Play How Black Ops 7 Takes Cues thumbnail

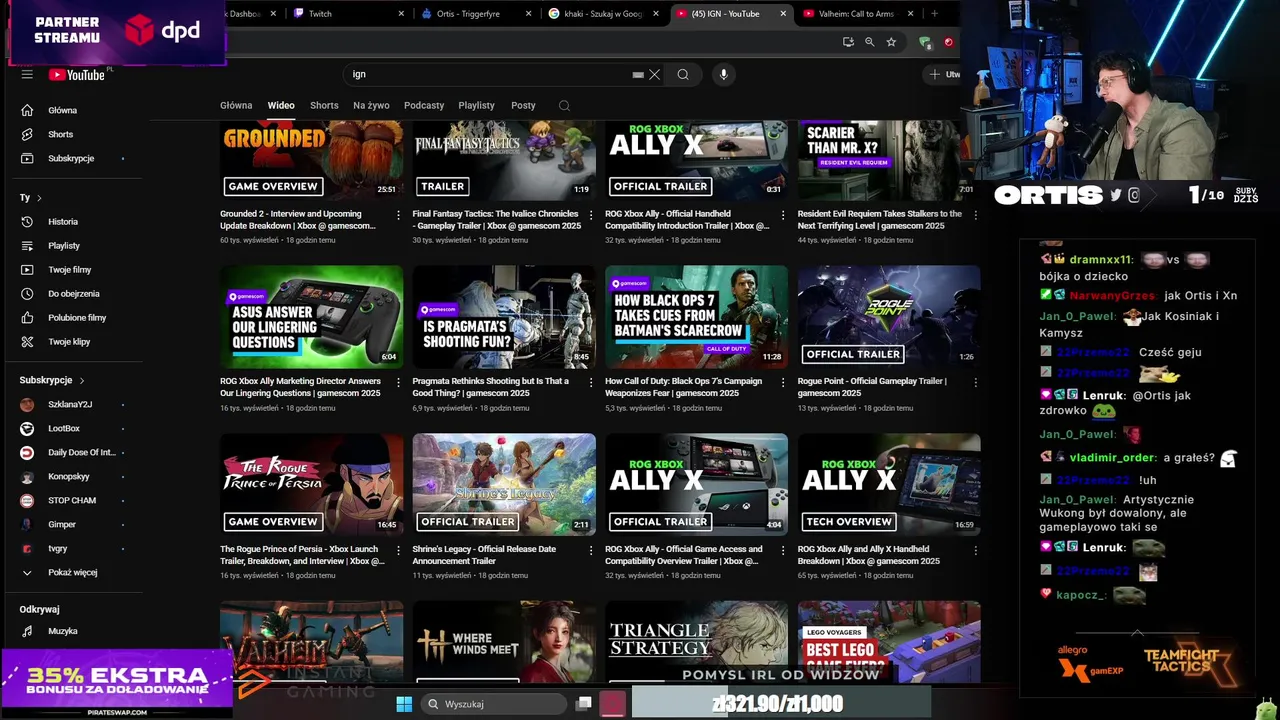click(696, 317)
